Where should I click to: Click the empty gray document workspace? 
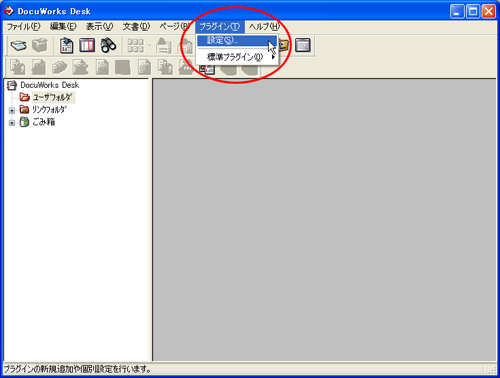(x=324, y=220)
